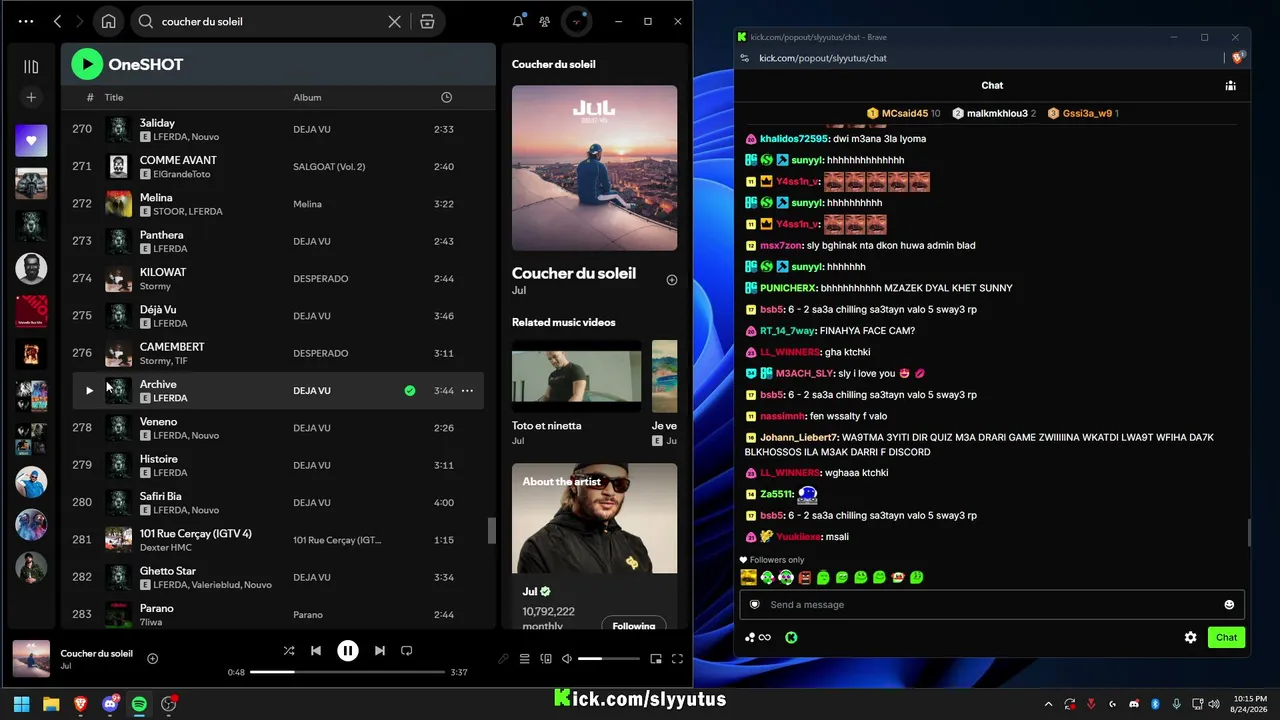1280x720 pixels.
Task: Play the Archive track row button
Action: click(x=89, y=391)
